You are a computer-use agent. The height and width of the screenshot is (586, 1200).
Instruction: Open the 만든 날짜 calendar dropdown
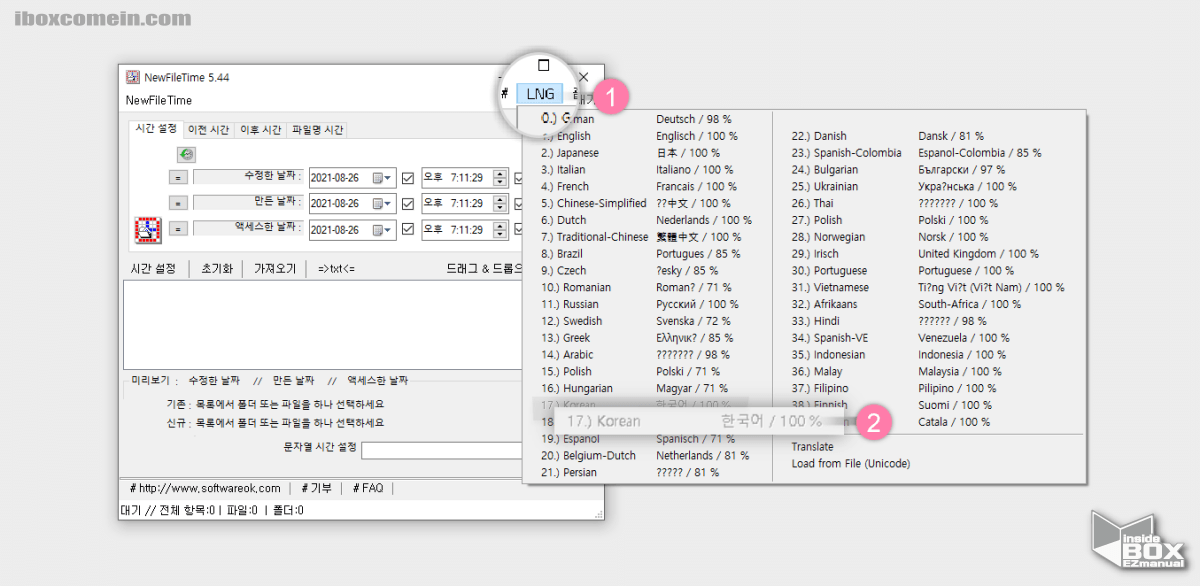click(x=383, y=203)
